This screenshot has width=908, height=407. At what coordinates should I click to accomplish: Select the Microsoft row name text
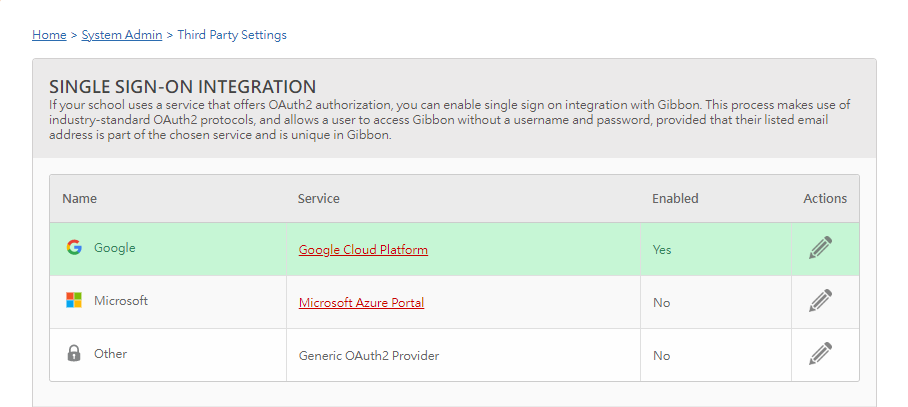[x=121, y=300]
